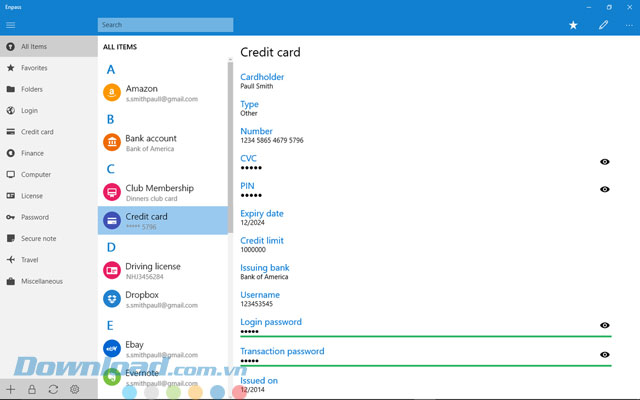Image resolution: width=640 pixels, height=400 pixels.
Task: Show the Transaction password
Action: (x=604, y=355)
